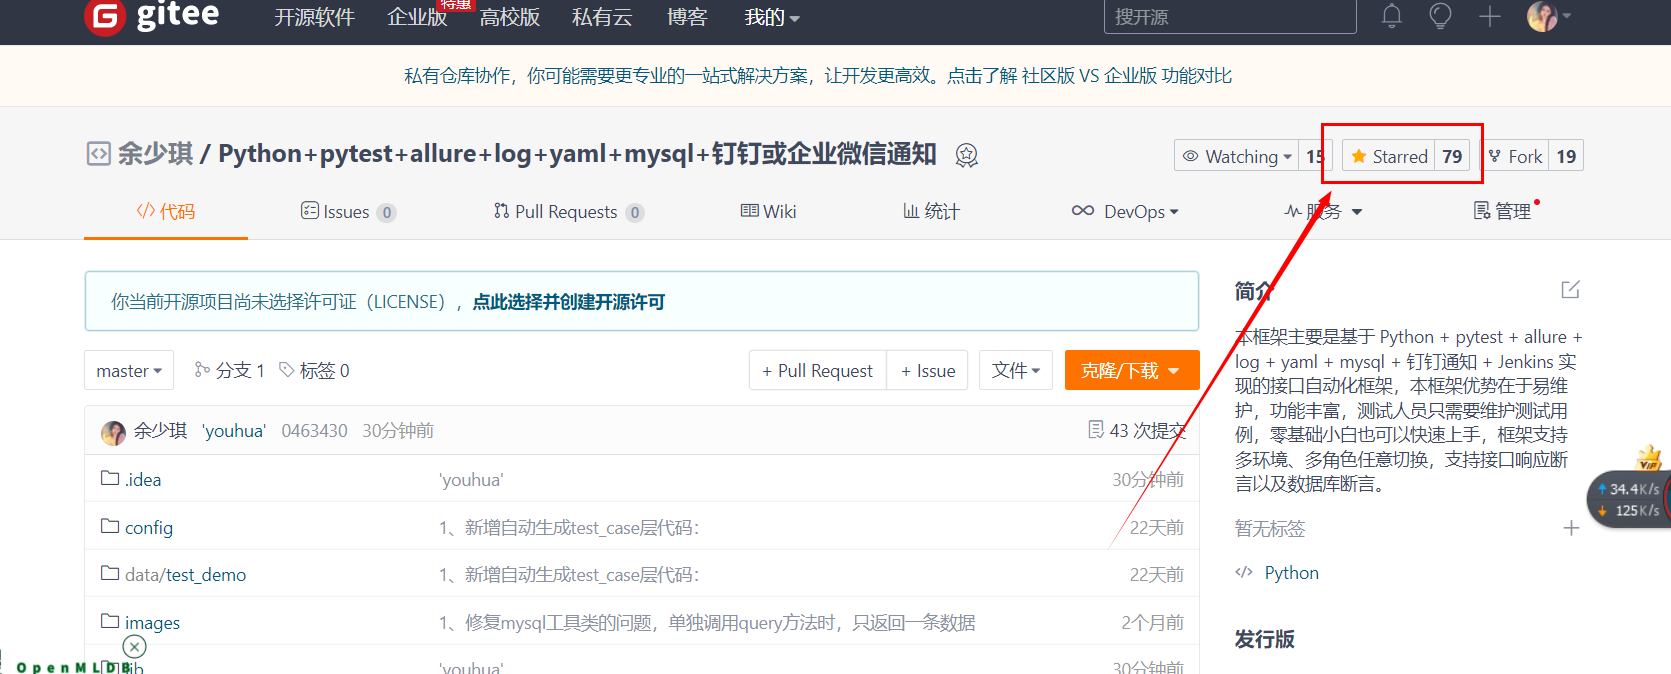Open the user avatar menu
The image size is (1671, 674).
pyautogui.click(x=1548, y=16)
